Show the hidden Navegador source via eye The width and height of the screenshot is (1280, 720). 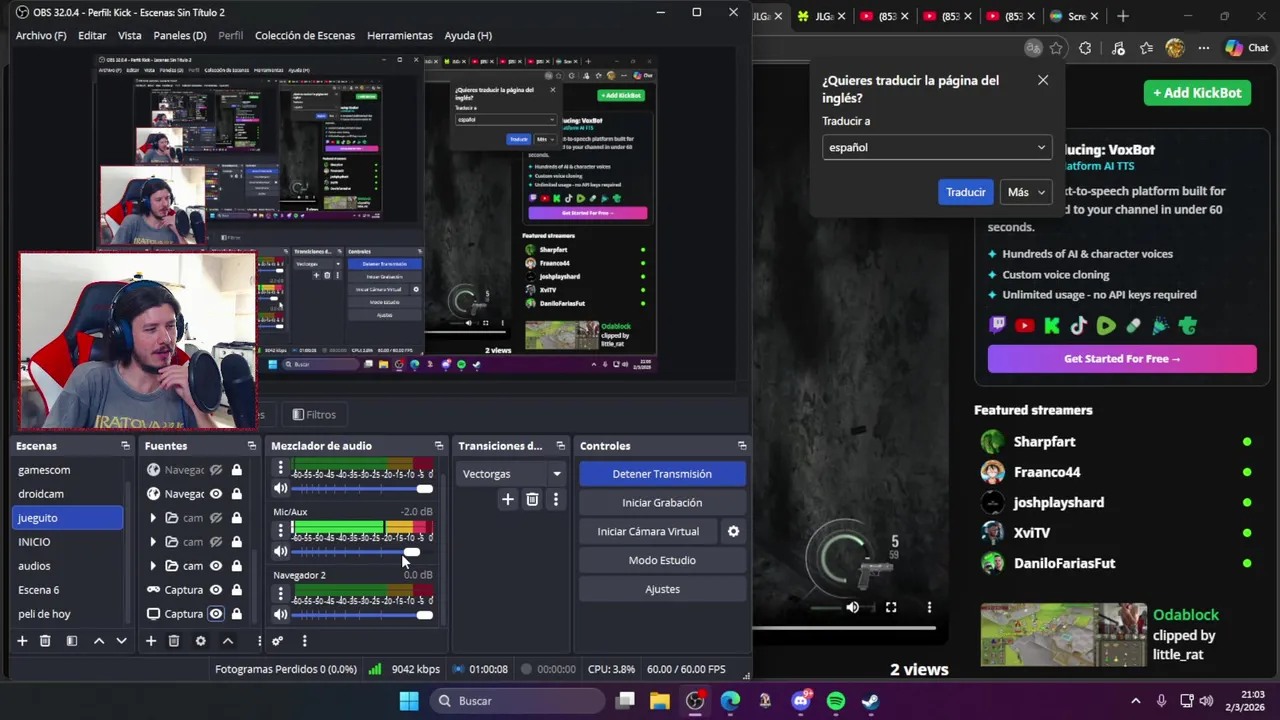point(215,470)
